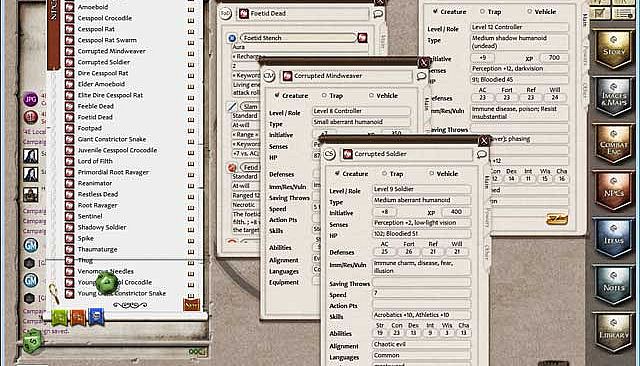Click the Level 9 Soldier role field

coord(422,189)
